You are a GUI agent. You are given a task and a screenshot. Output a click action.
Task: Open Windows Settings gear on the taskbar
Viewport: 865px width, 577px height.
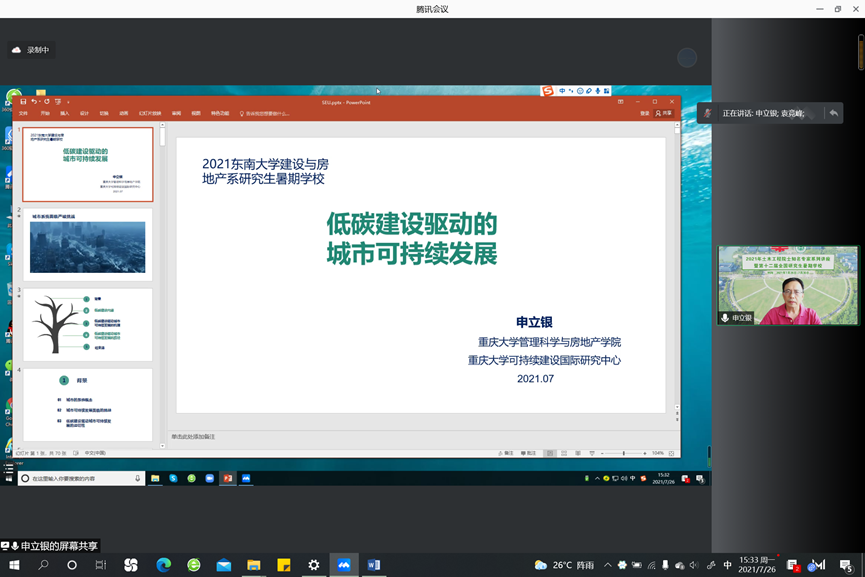click(x=314, y=565)
